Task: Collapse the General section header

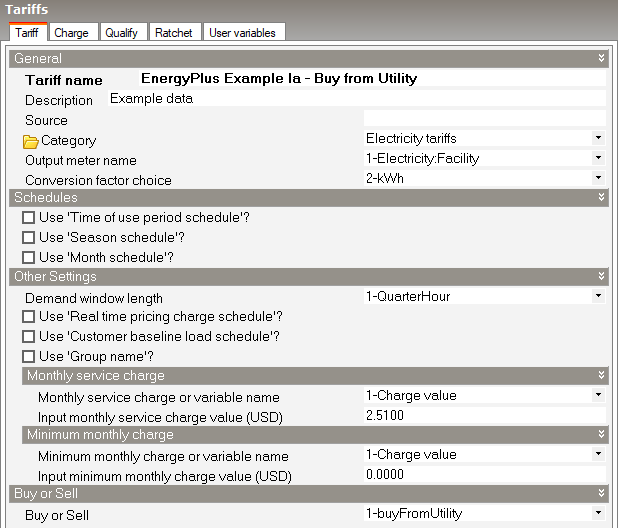Action: (x=600, y=59)
